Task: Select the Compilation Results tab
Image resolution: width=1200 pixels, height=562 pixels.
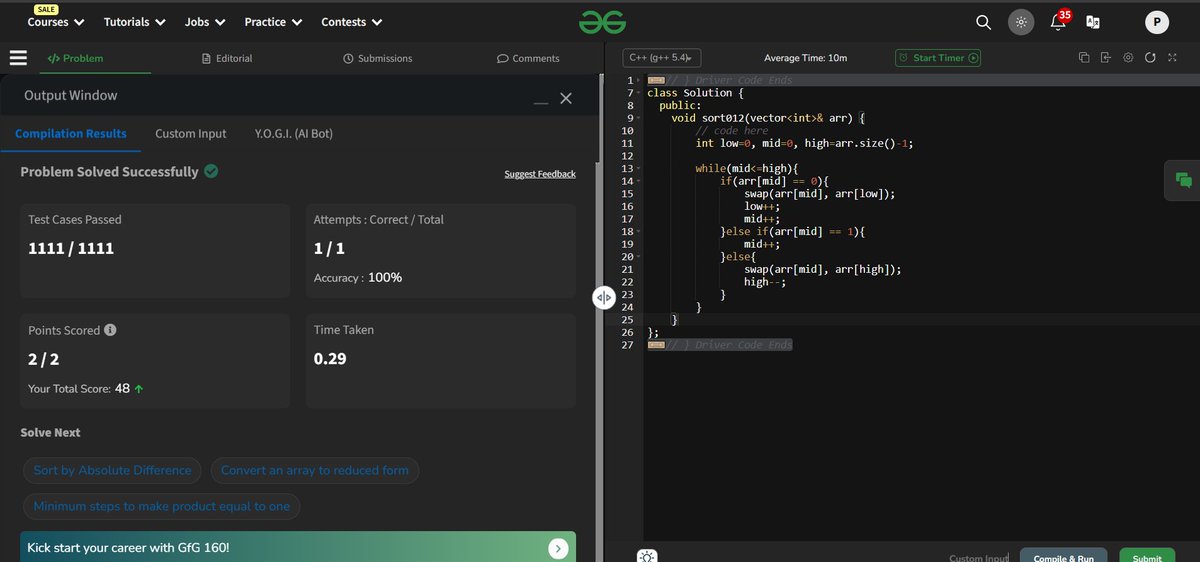Action: [71, 133]
